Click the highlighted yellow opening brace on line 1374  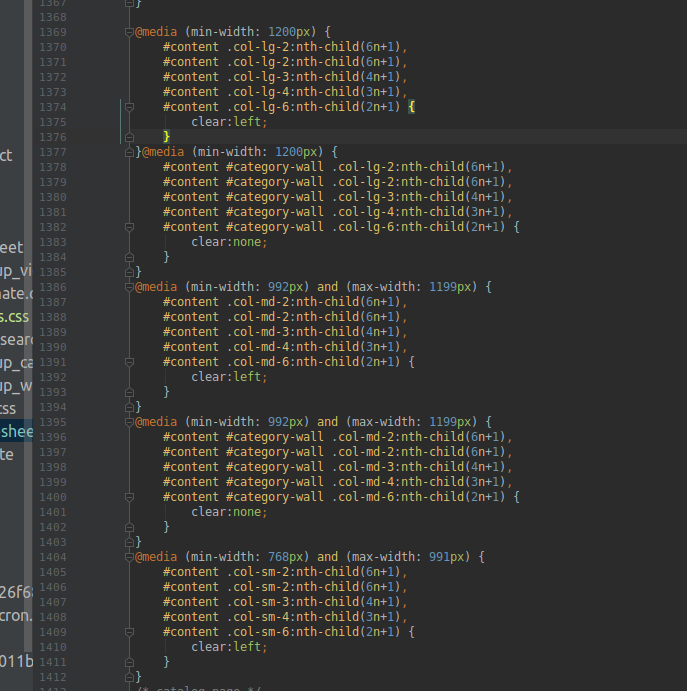[412, 107]
